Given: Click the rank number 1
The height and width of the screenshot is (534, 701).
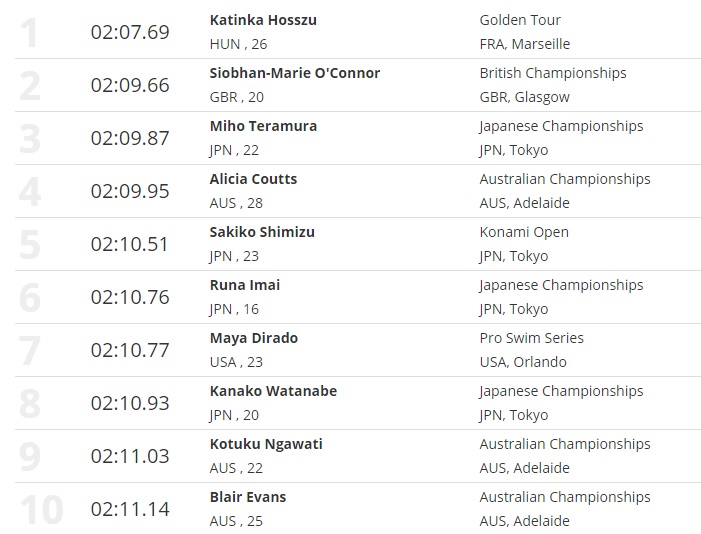Looking at the screenshot, I should 30,32.
